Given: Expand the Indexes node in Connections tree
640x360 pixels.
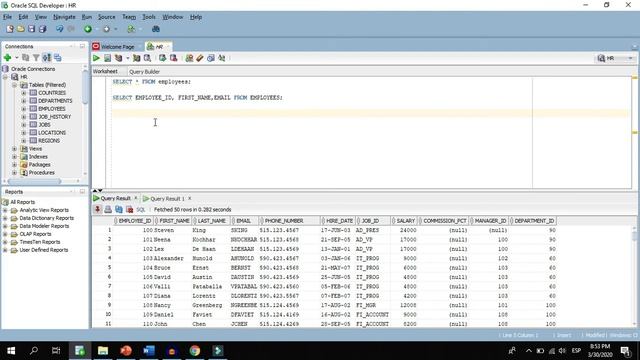Looking at the screenshot, I should coord(15,157).
